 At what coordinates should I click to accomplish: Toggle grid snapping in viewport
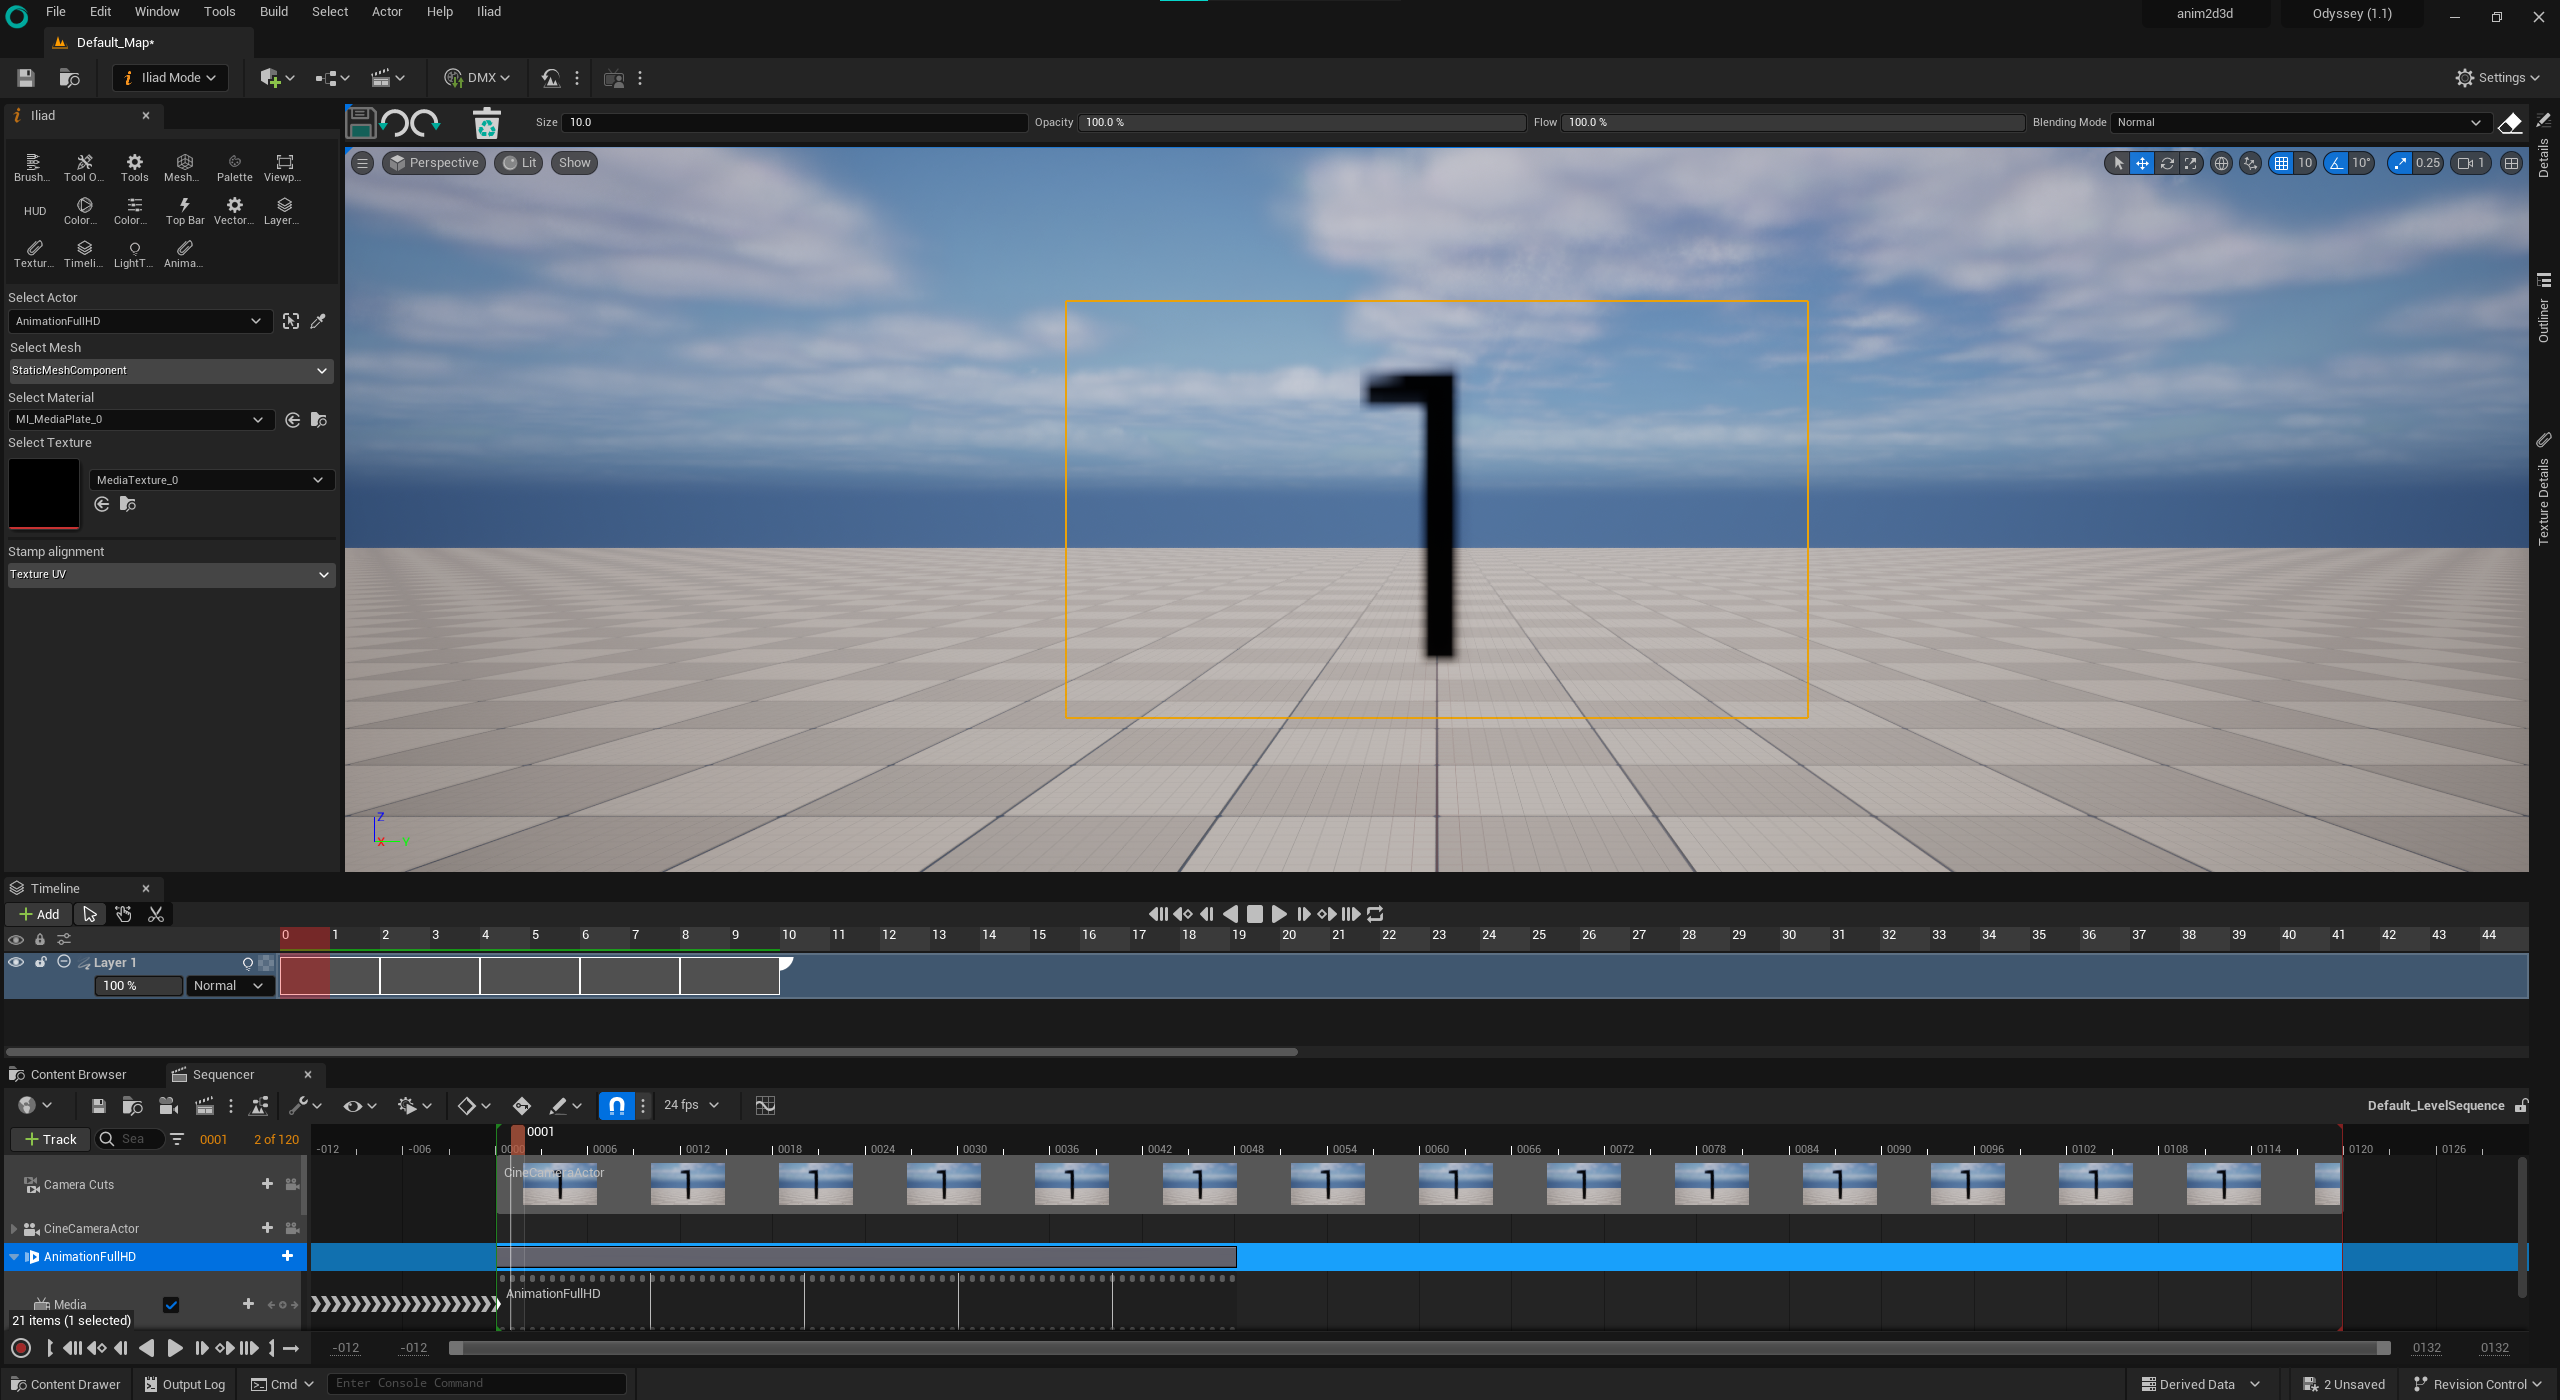pos(2281,163)
